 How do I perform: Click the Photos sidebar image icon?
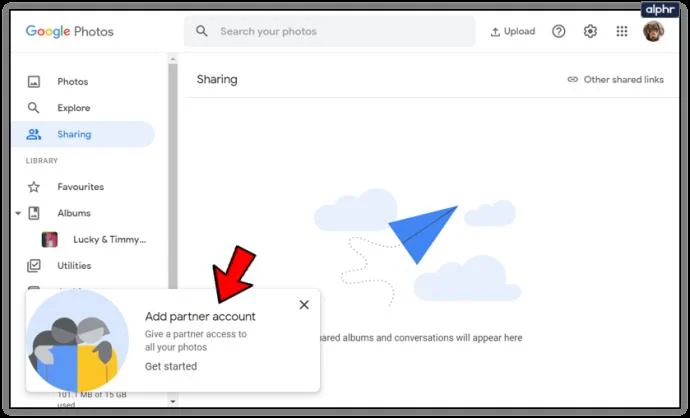(x=34, y=81)
